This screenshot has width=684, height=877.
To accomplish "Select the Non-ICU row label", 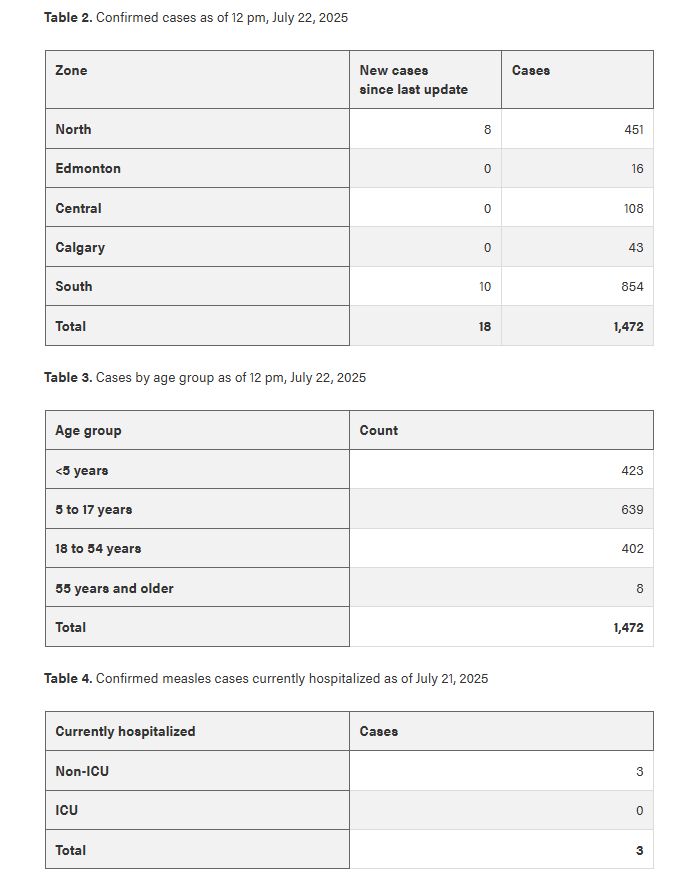I will (x=82, y=771).
